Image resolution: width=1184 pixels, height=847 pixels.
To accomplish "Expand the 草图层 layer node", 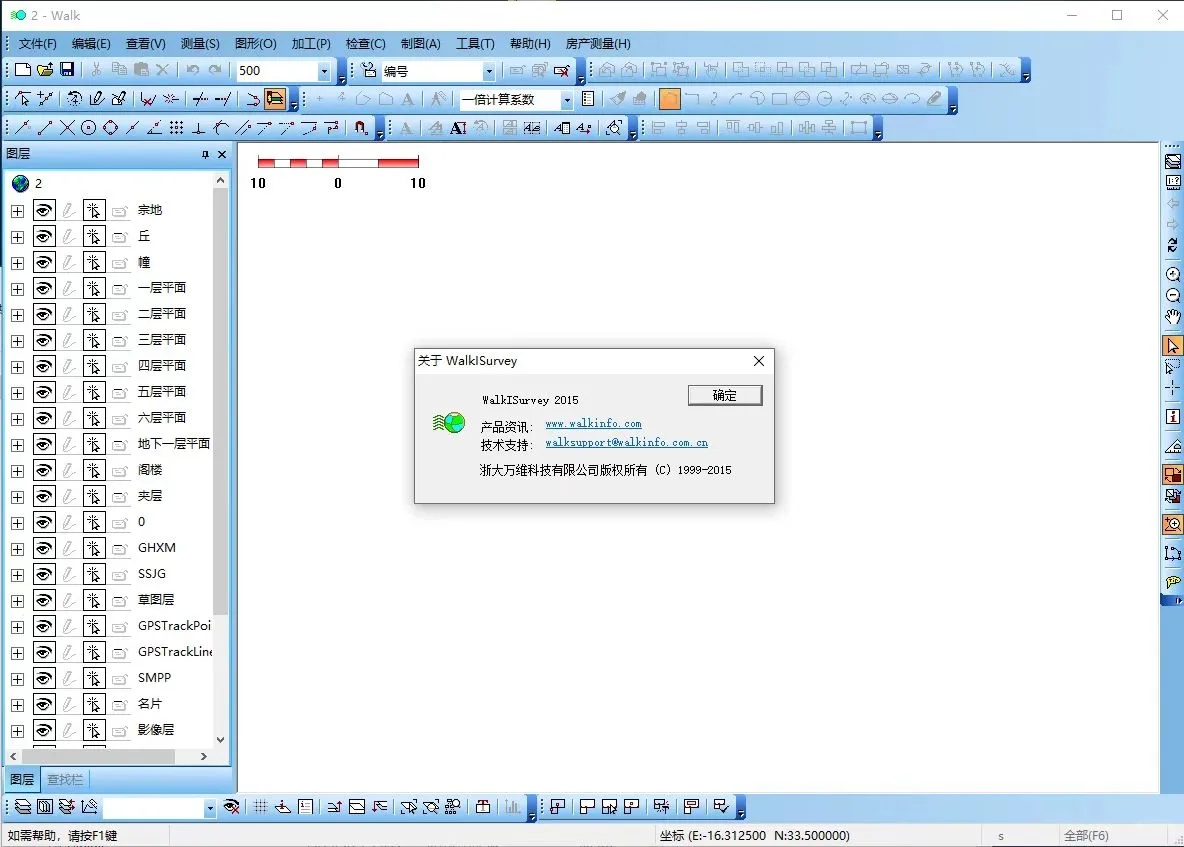I will coord(17,601).
